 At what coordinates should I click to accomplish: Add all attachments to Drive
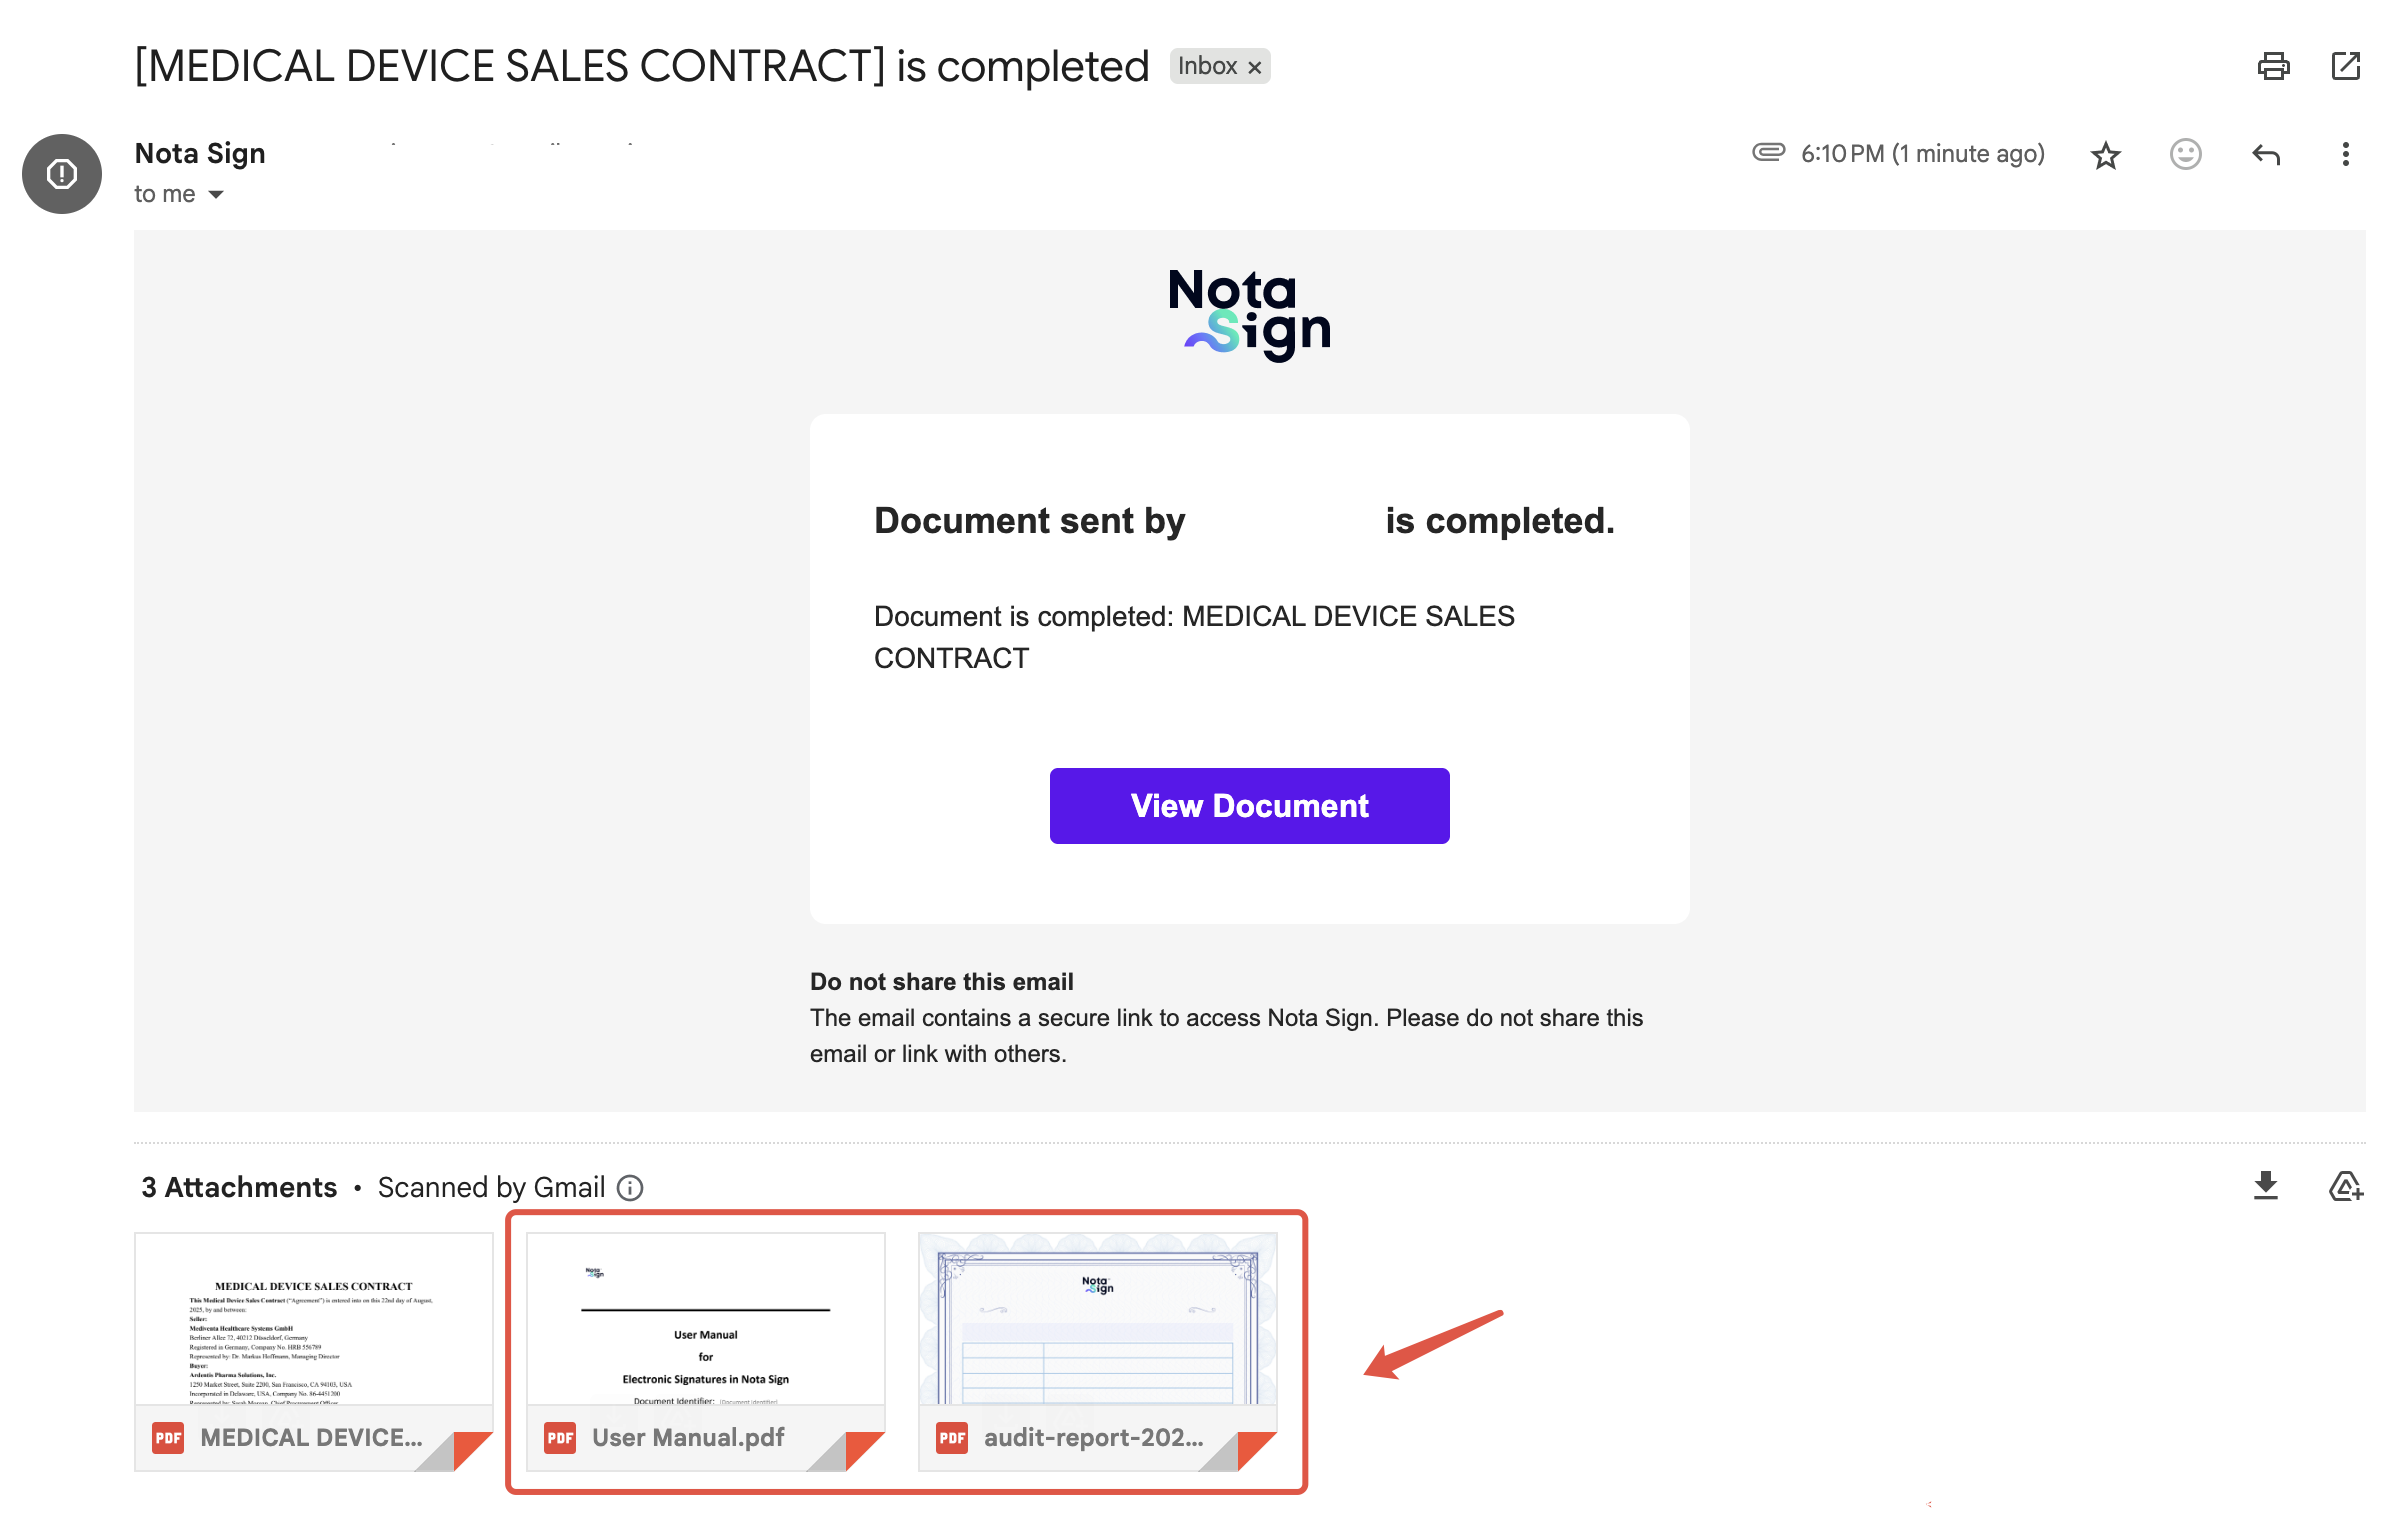(x=2345, y=1186)
